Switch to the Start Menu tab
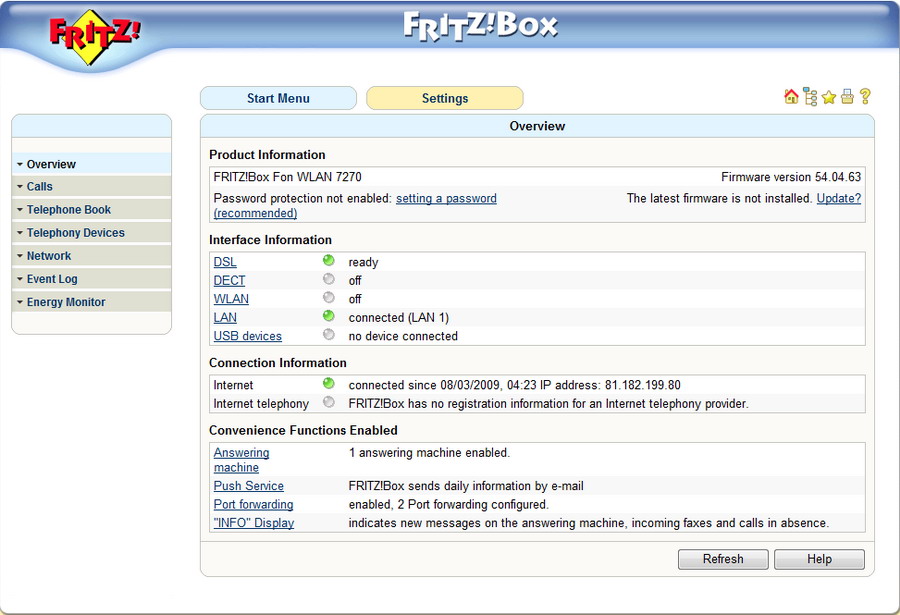This screenshot has height=615, width=900. tap(278, 98)
